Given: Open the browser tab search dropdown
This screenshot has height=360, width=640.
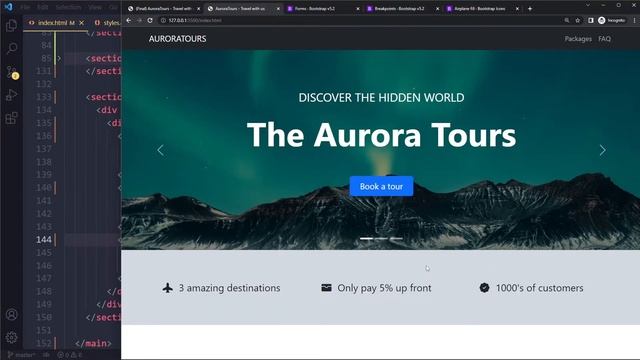Looking at the screenshot, I should click(x=588, y=5).
